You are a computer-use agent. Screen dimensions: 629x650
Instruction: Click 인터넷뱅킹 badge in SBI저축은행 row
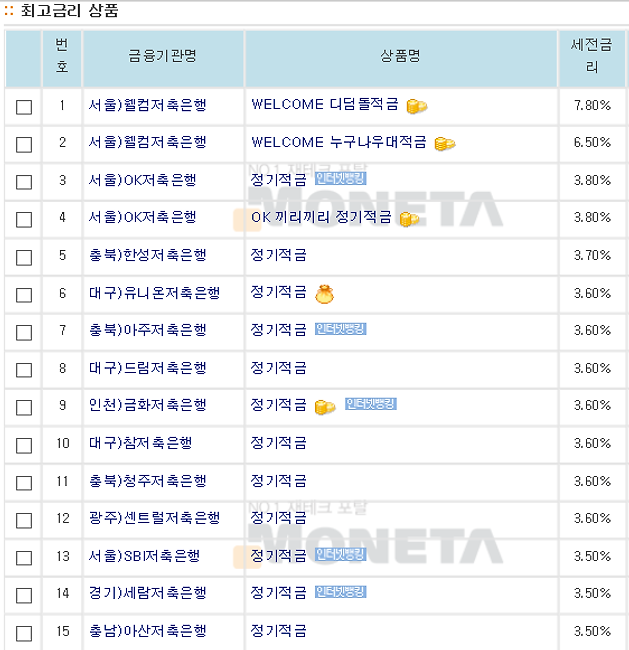340,554
